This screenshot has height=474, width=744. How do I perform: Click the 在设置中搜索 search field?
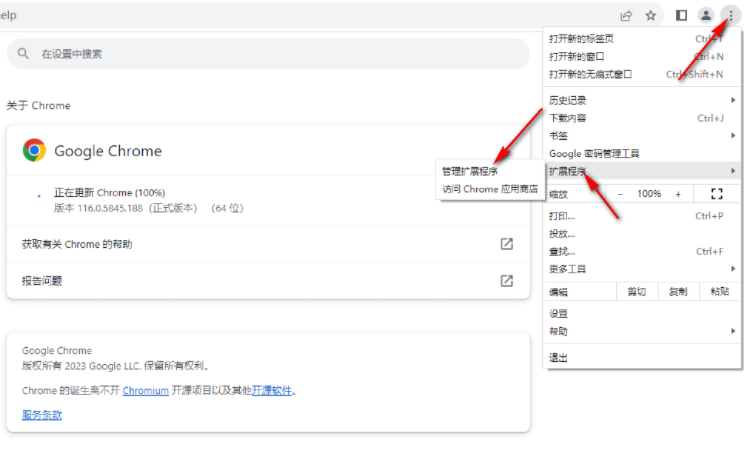(268, 54)
